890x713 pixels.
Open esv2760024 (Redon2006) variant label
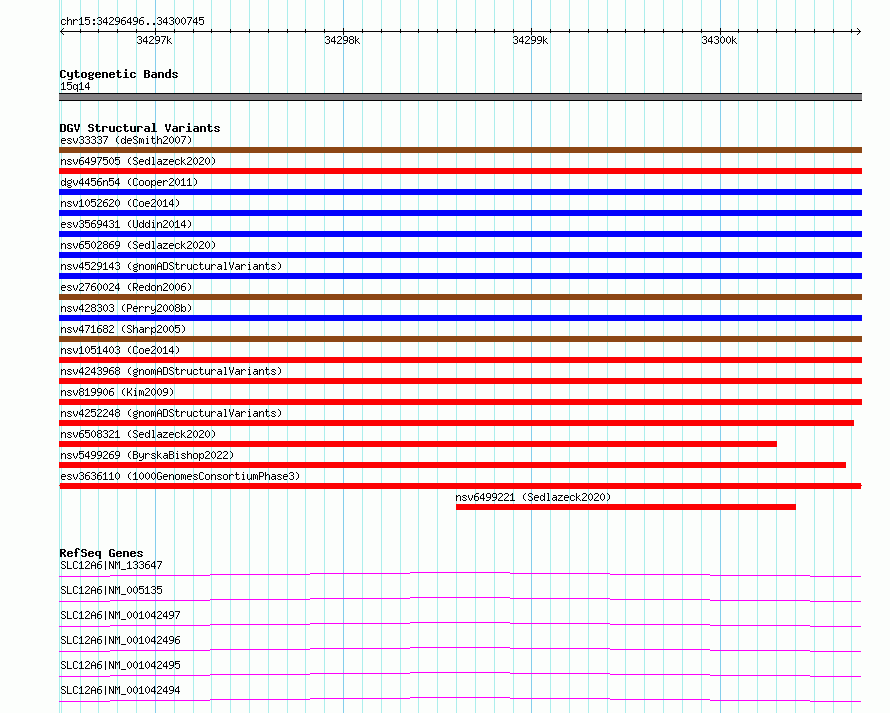(126, 287)
